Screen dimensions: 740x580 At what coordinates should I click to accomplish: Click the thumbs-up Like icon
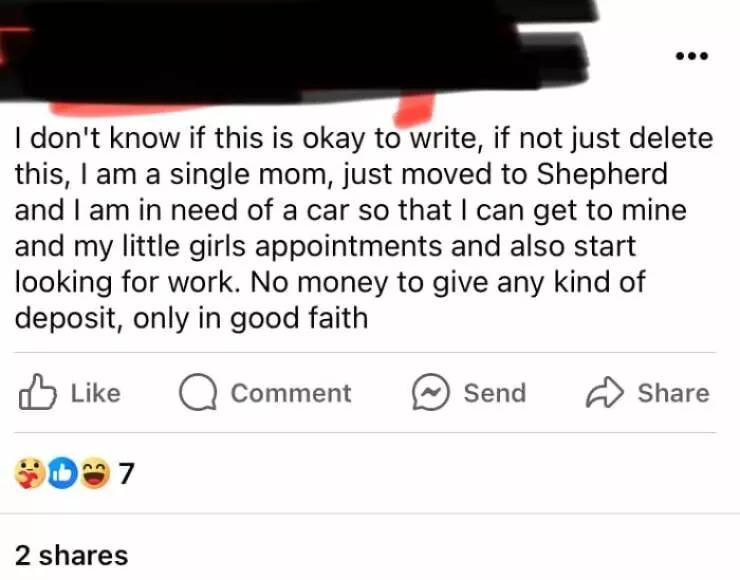(x=37, y=392)
